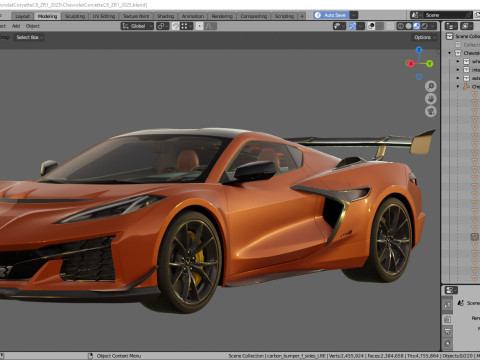Screen dimensions: 480x360
Task: Switch to the Scripting workspace tab
Action: tap(284, 16)
